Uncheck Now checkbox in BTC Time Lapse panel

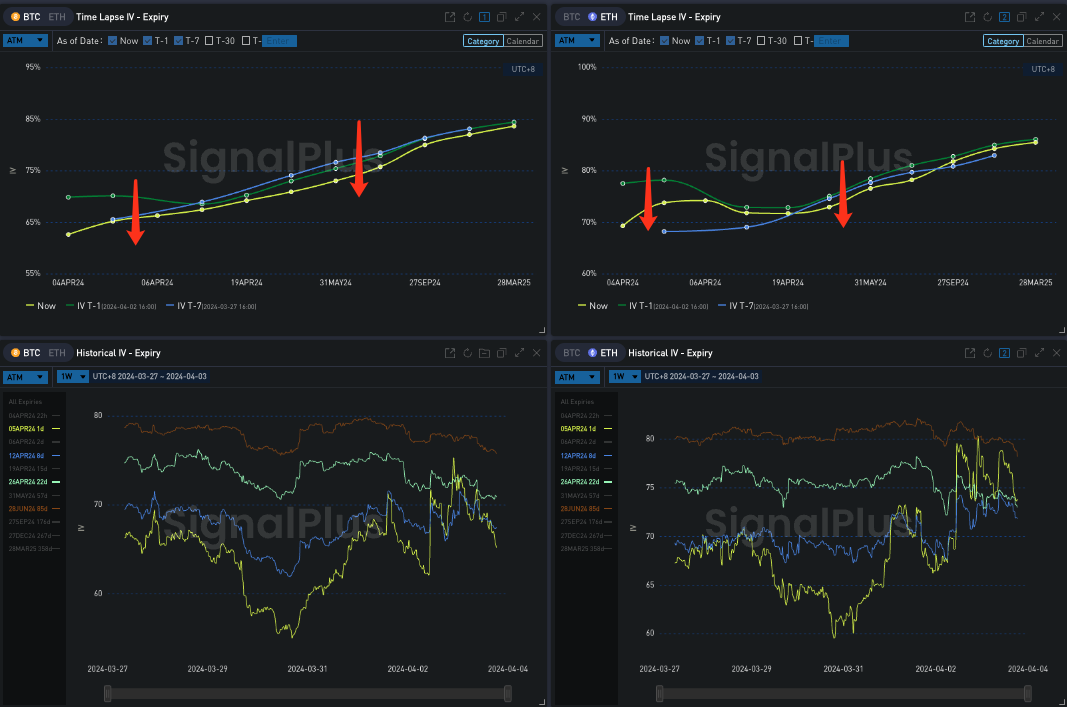(113, 41)
